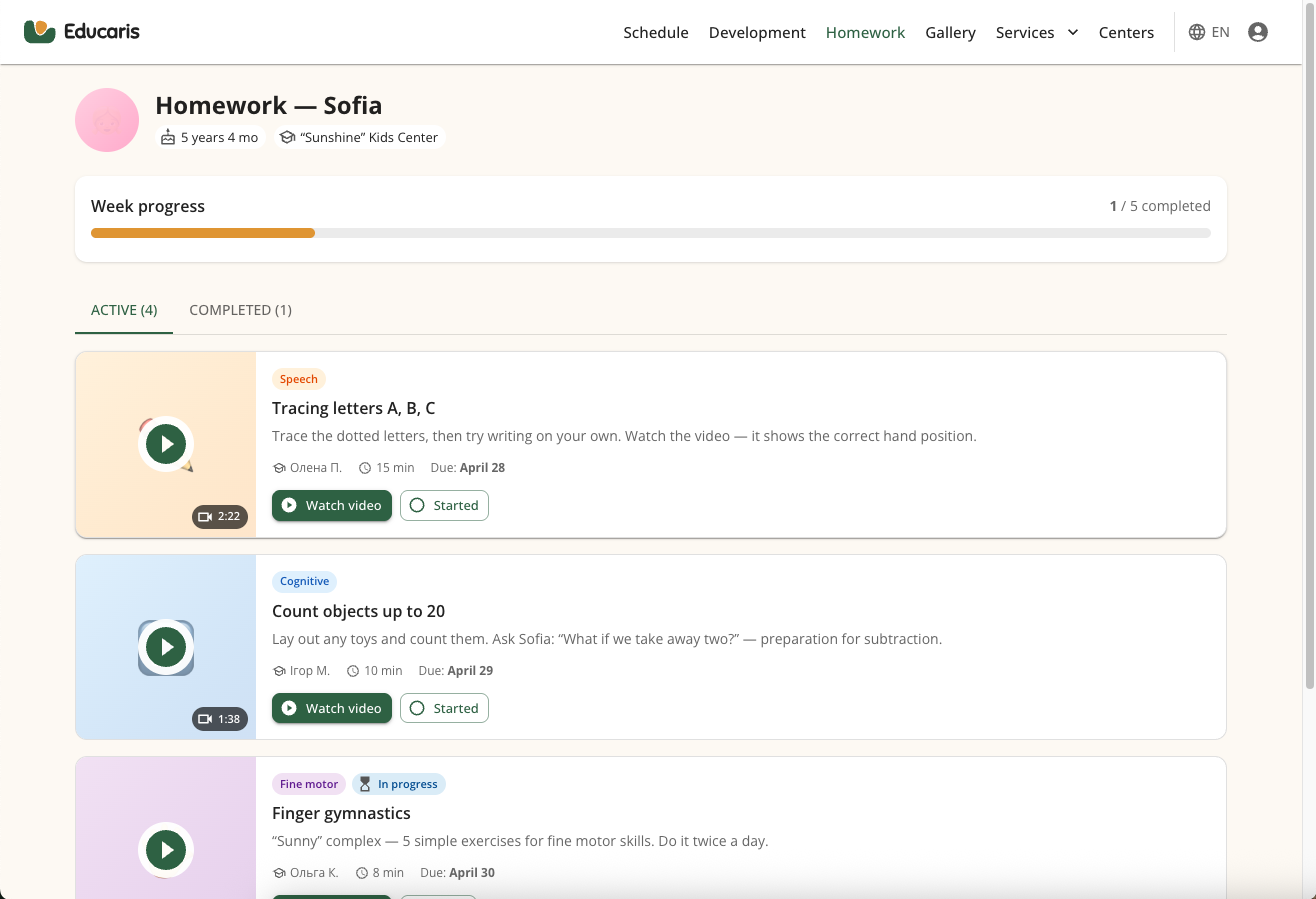
Task: Click the Educaris logo icon
Action: pos(40,32)
